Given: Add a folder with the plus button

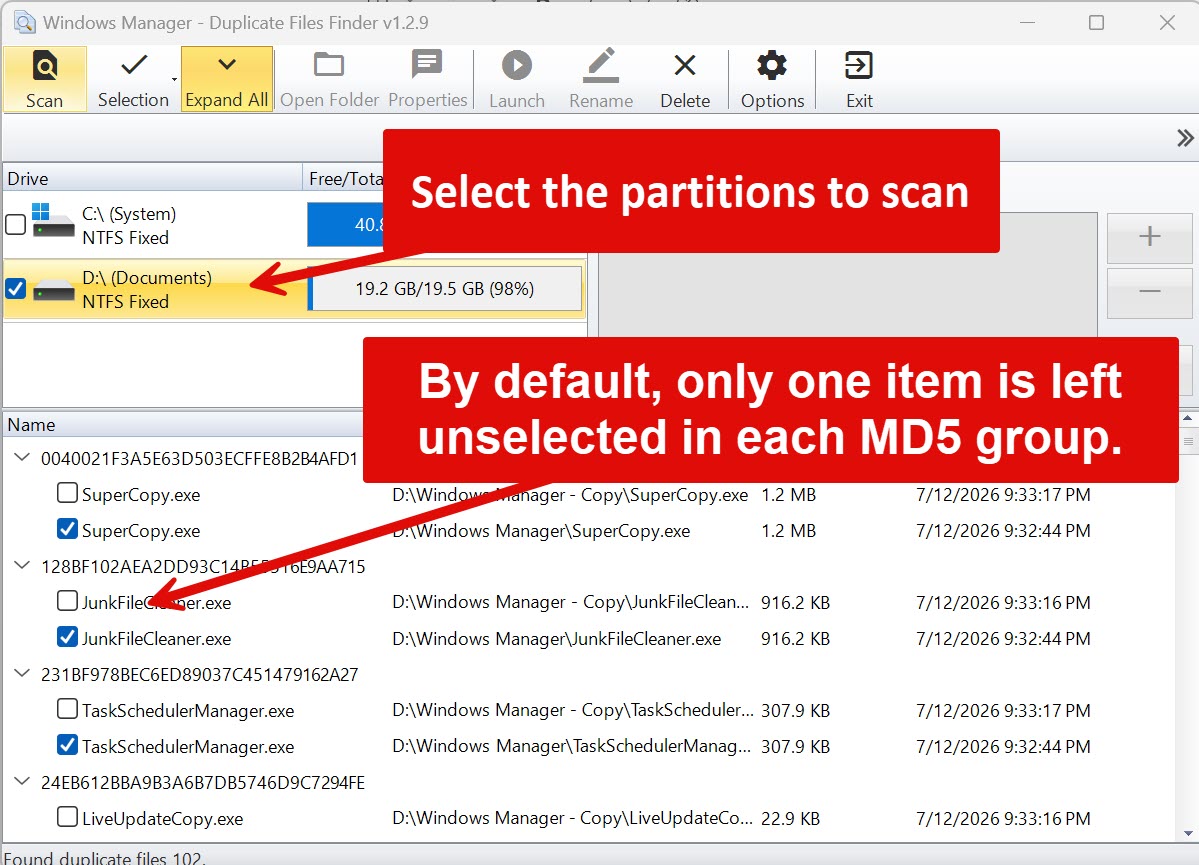Looking at the screenshot, I should tap(1149, 236).
